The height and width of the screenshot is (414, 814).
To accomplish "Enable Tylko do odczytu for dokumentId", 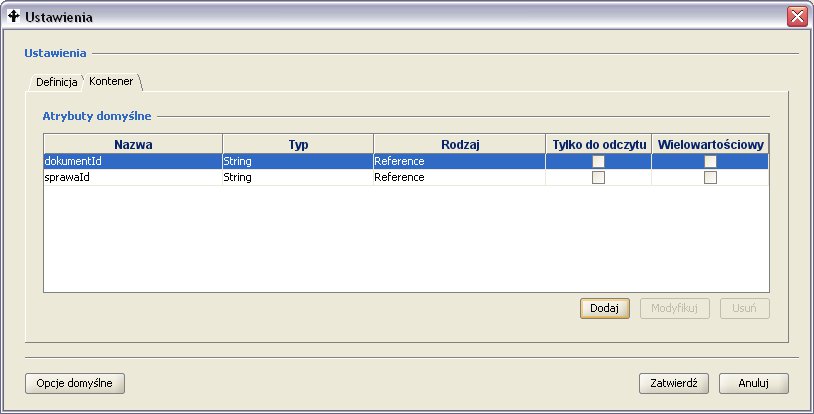I will [x=599, y=161].
